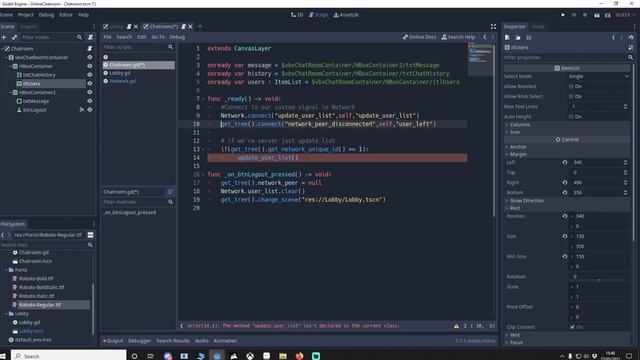Reset the Margin Right value
This screenshot has width=640, height=360.
(x=565, y=182)
